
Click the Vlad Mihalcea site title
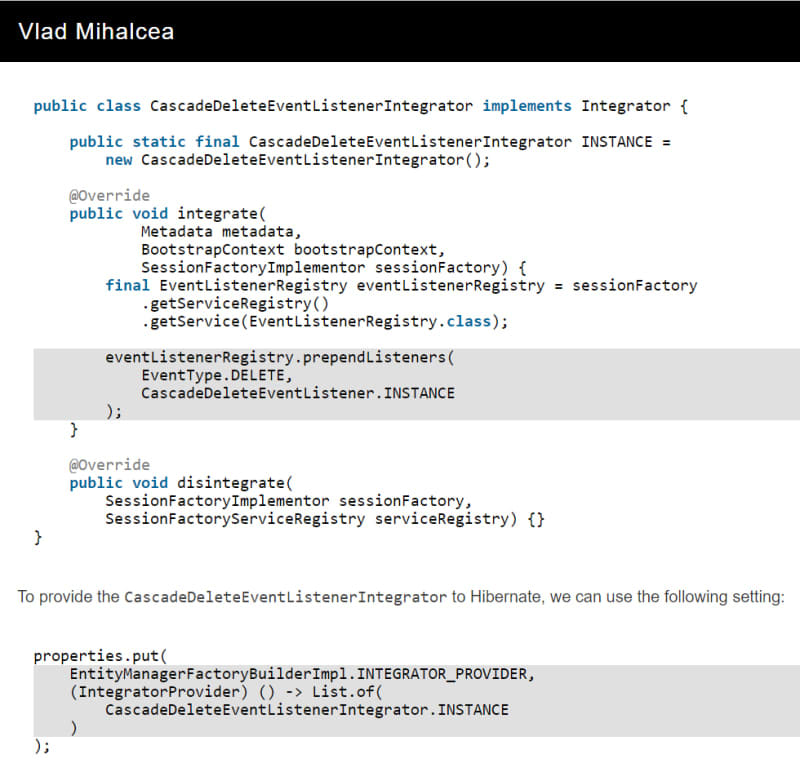(96, 32)
